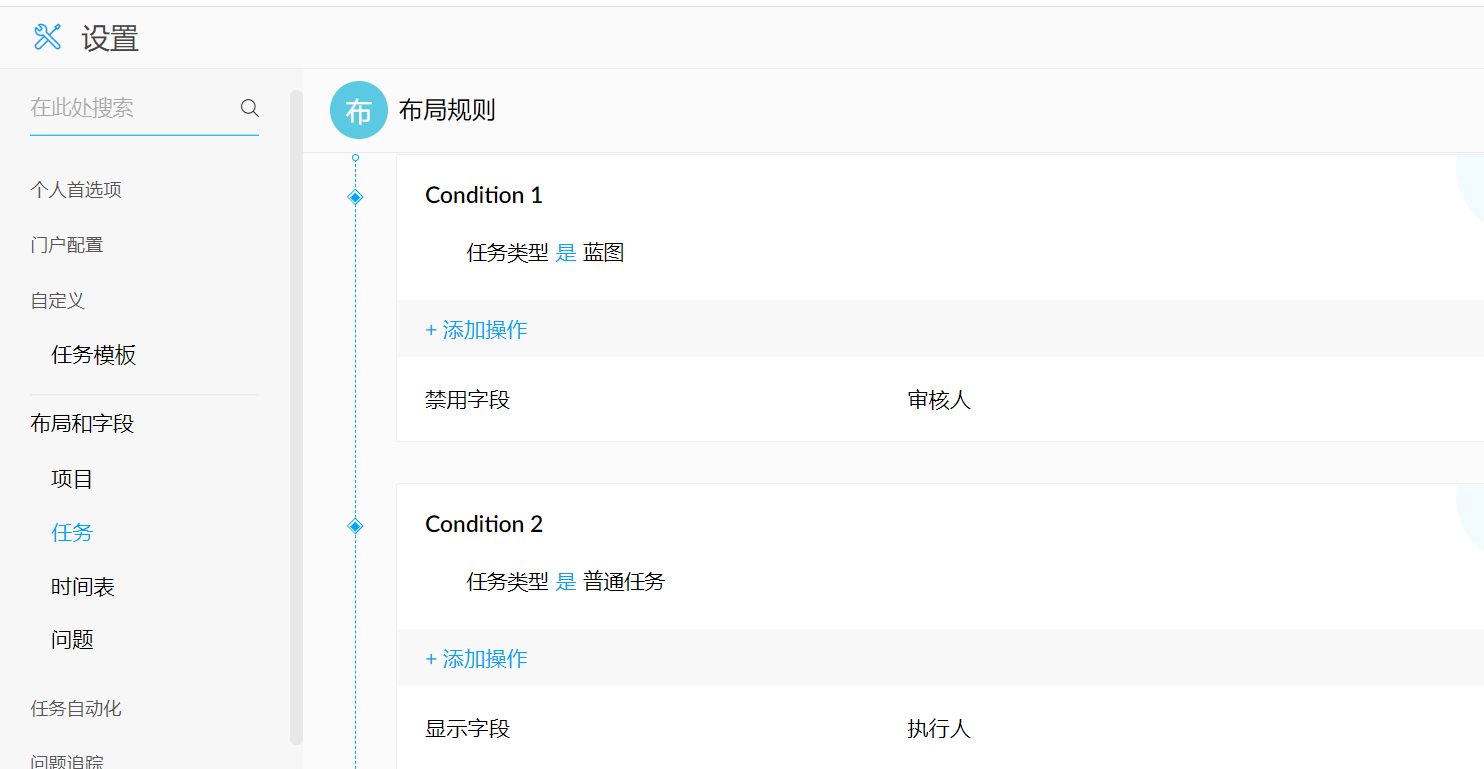1484x769 pixels.
Task: Focus the 在此处搜索 search field
Action: point(130,108)
